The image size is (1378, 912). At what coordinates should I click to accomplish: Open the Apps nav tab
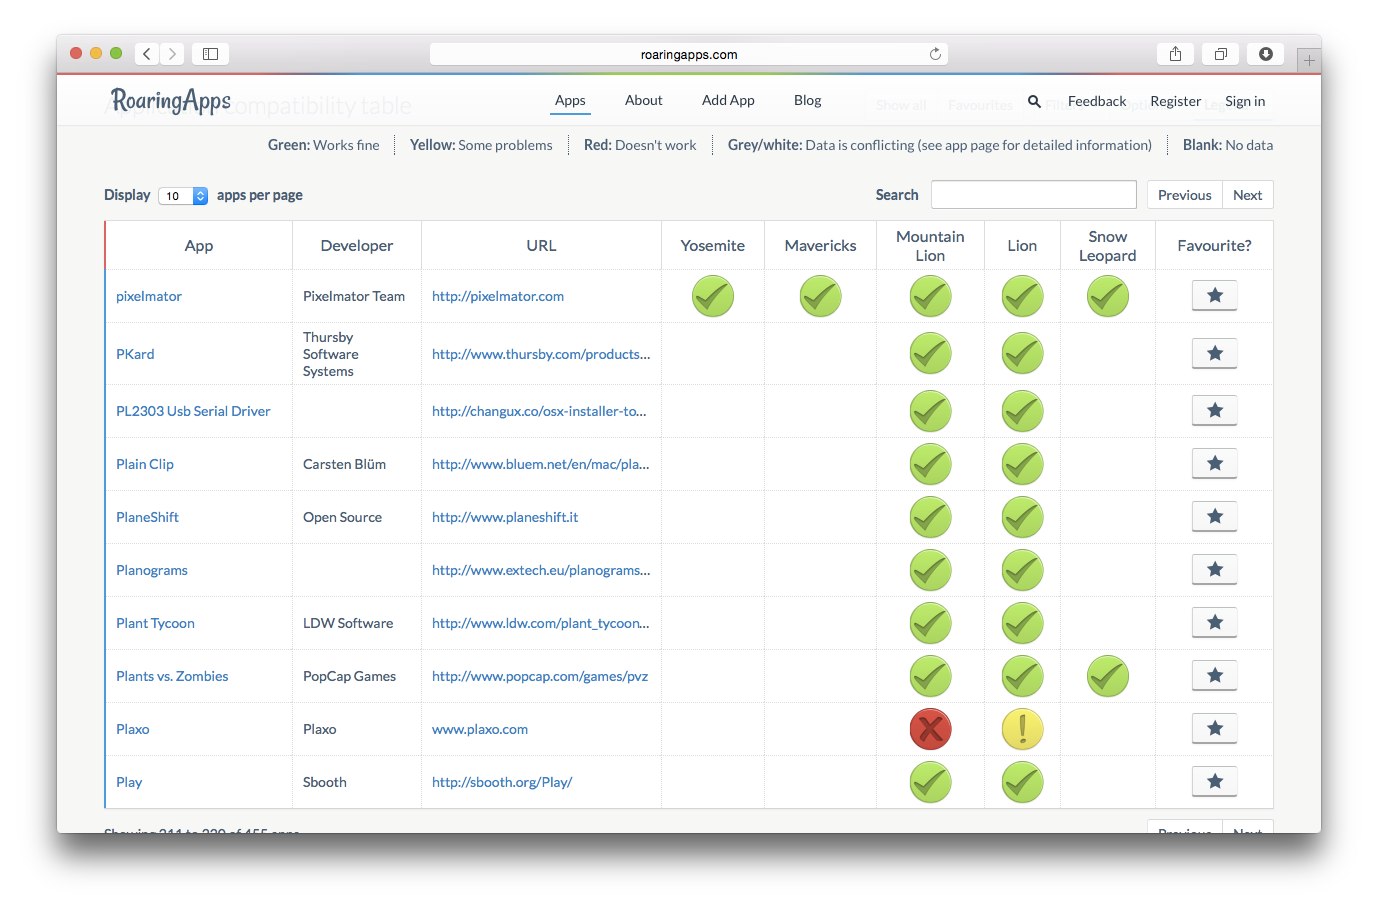click(x=570, y=101)
